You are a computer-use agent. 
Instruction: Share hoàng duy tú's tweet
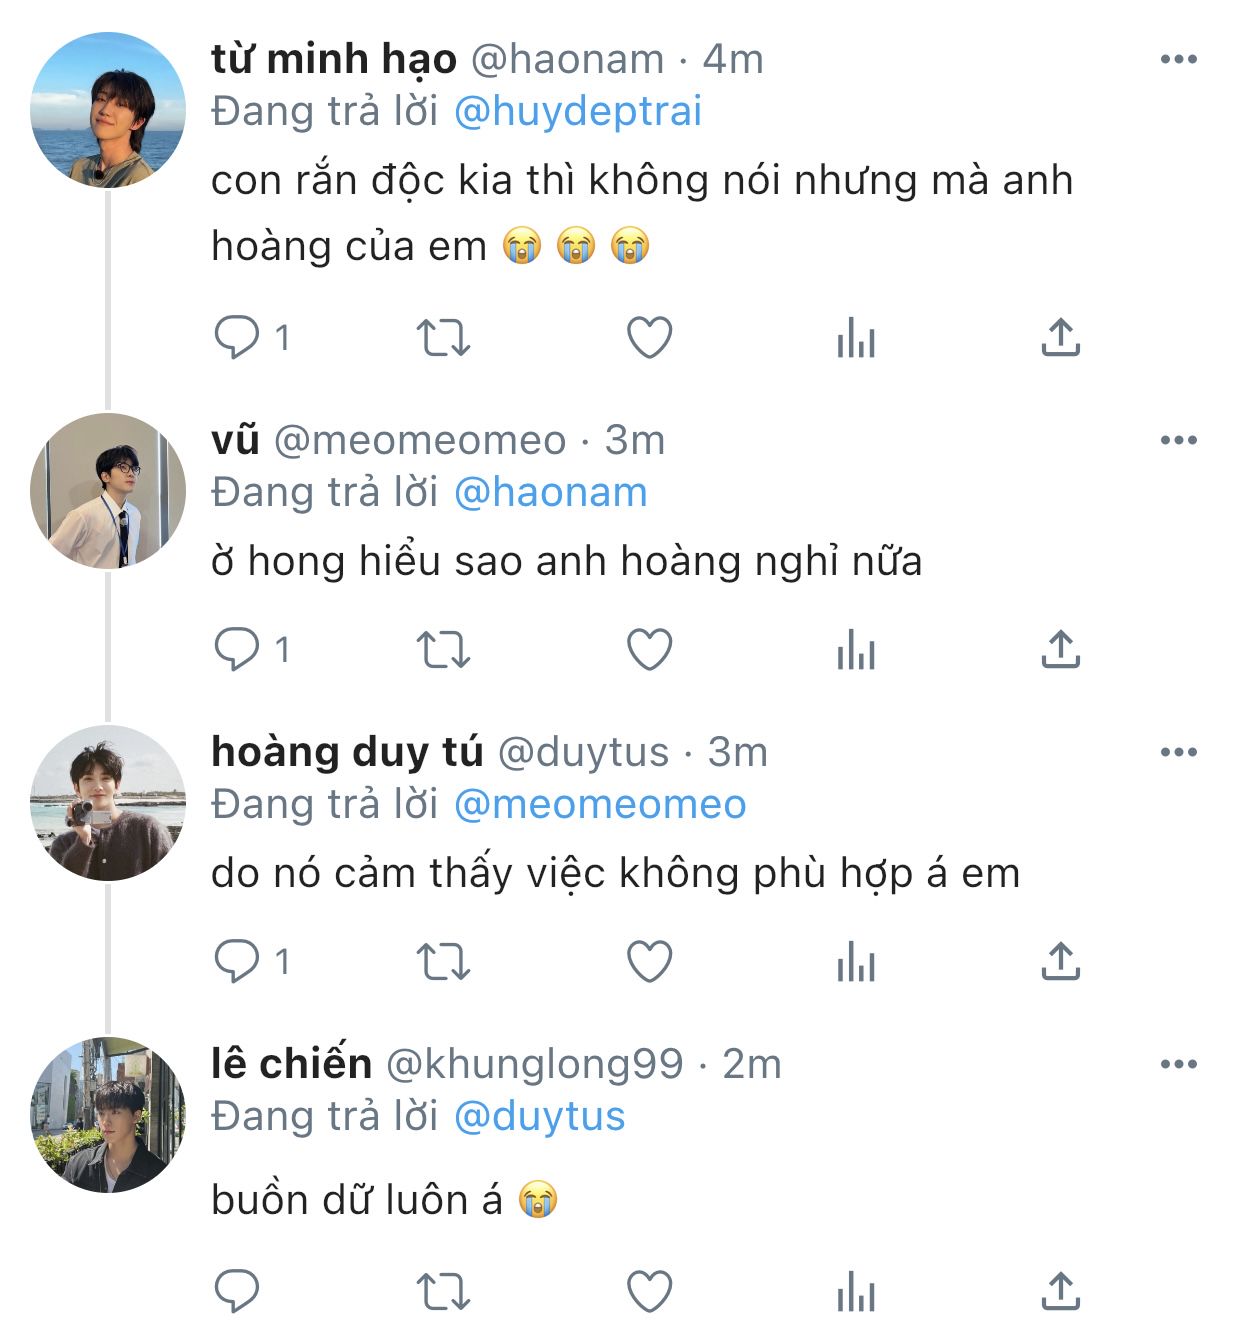1060,962
